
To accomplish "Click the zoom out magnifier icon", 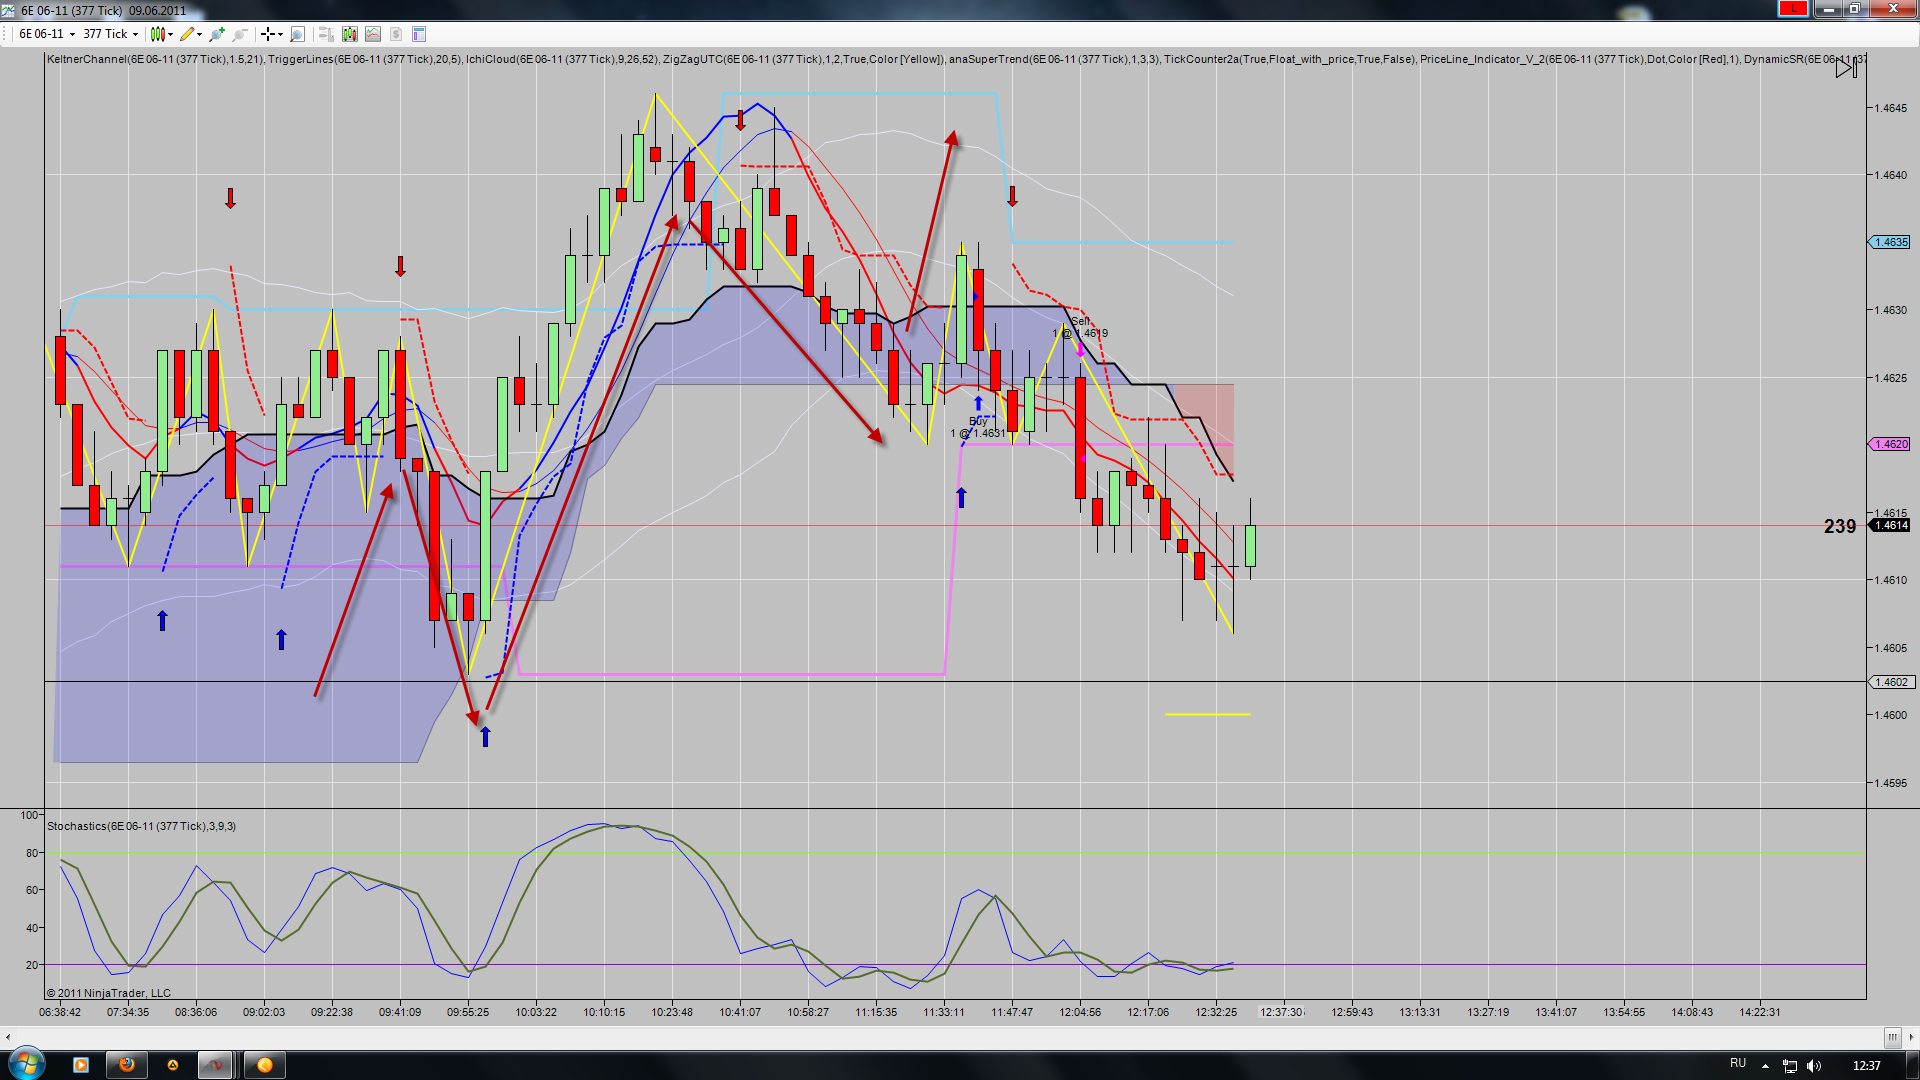I will click(240, 34).
